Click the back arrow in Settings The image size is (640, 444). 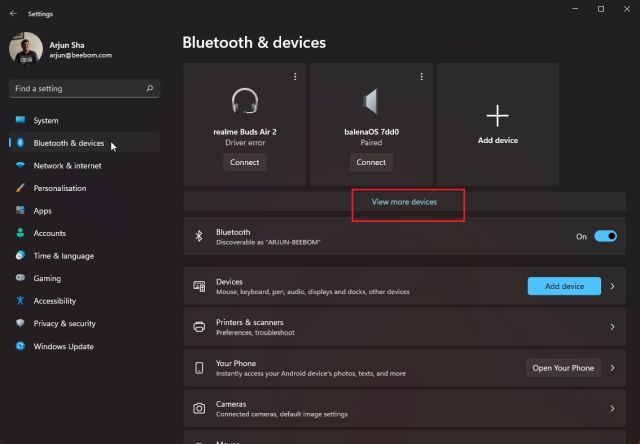(13, 13)
